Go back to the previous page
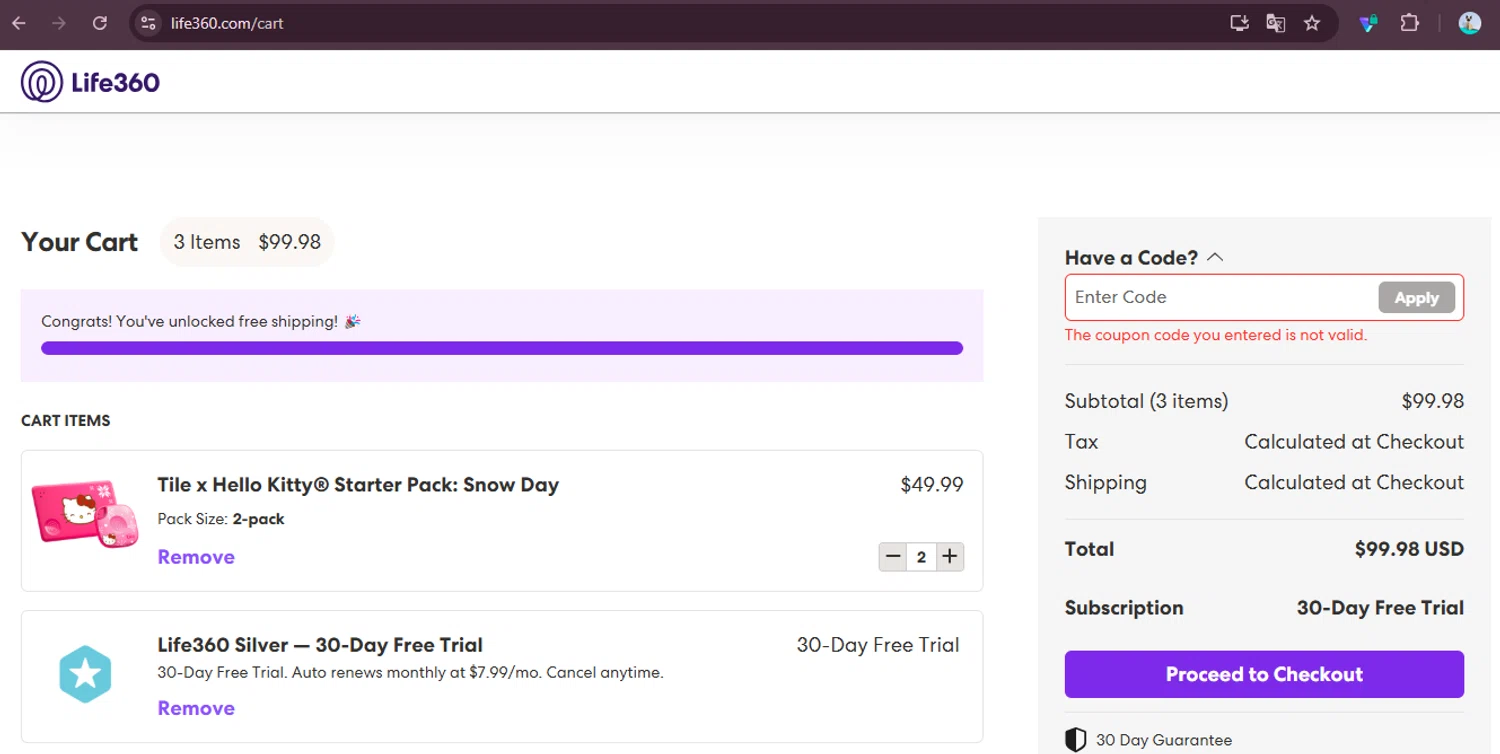 (x=19, y=23)
